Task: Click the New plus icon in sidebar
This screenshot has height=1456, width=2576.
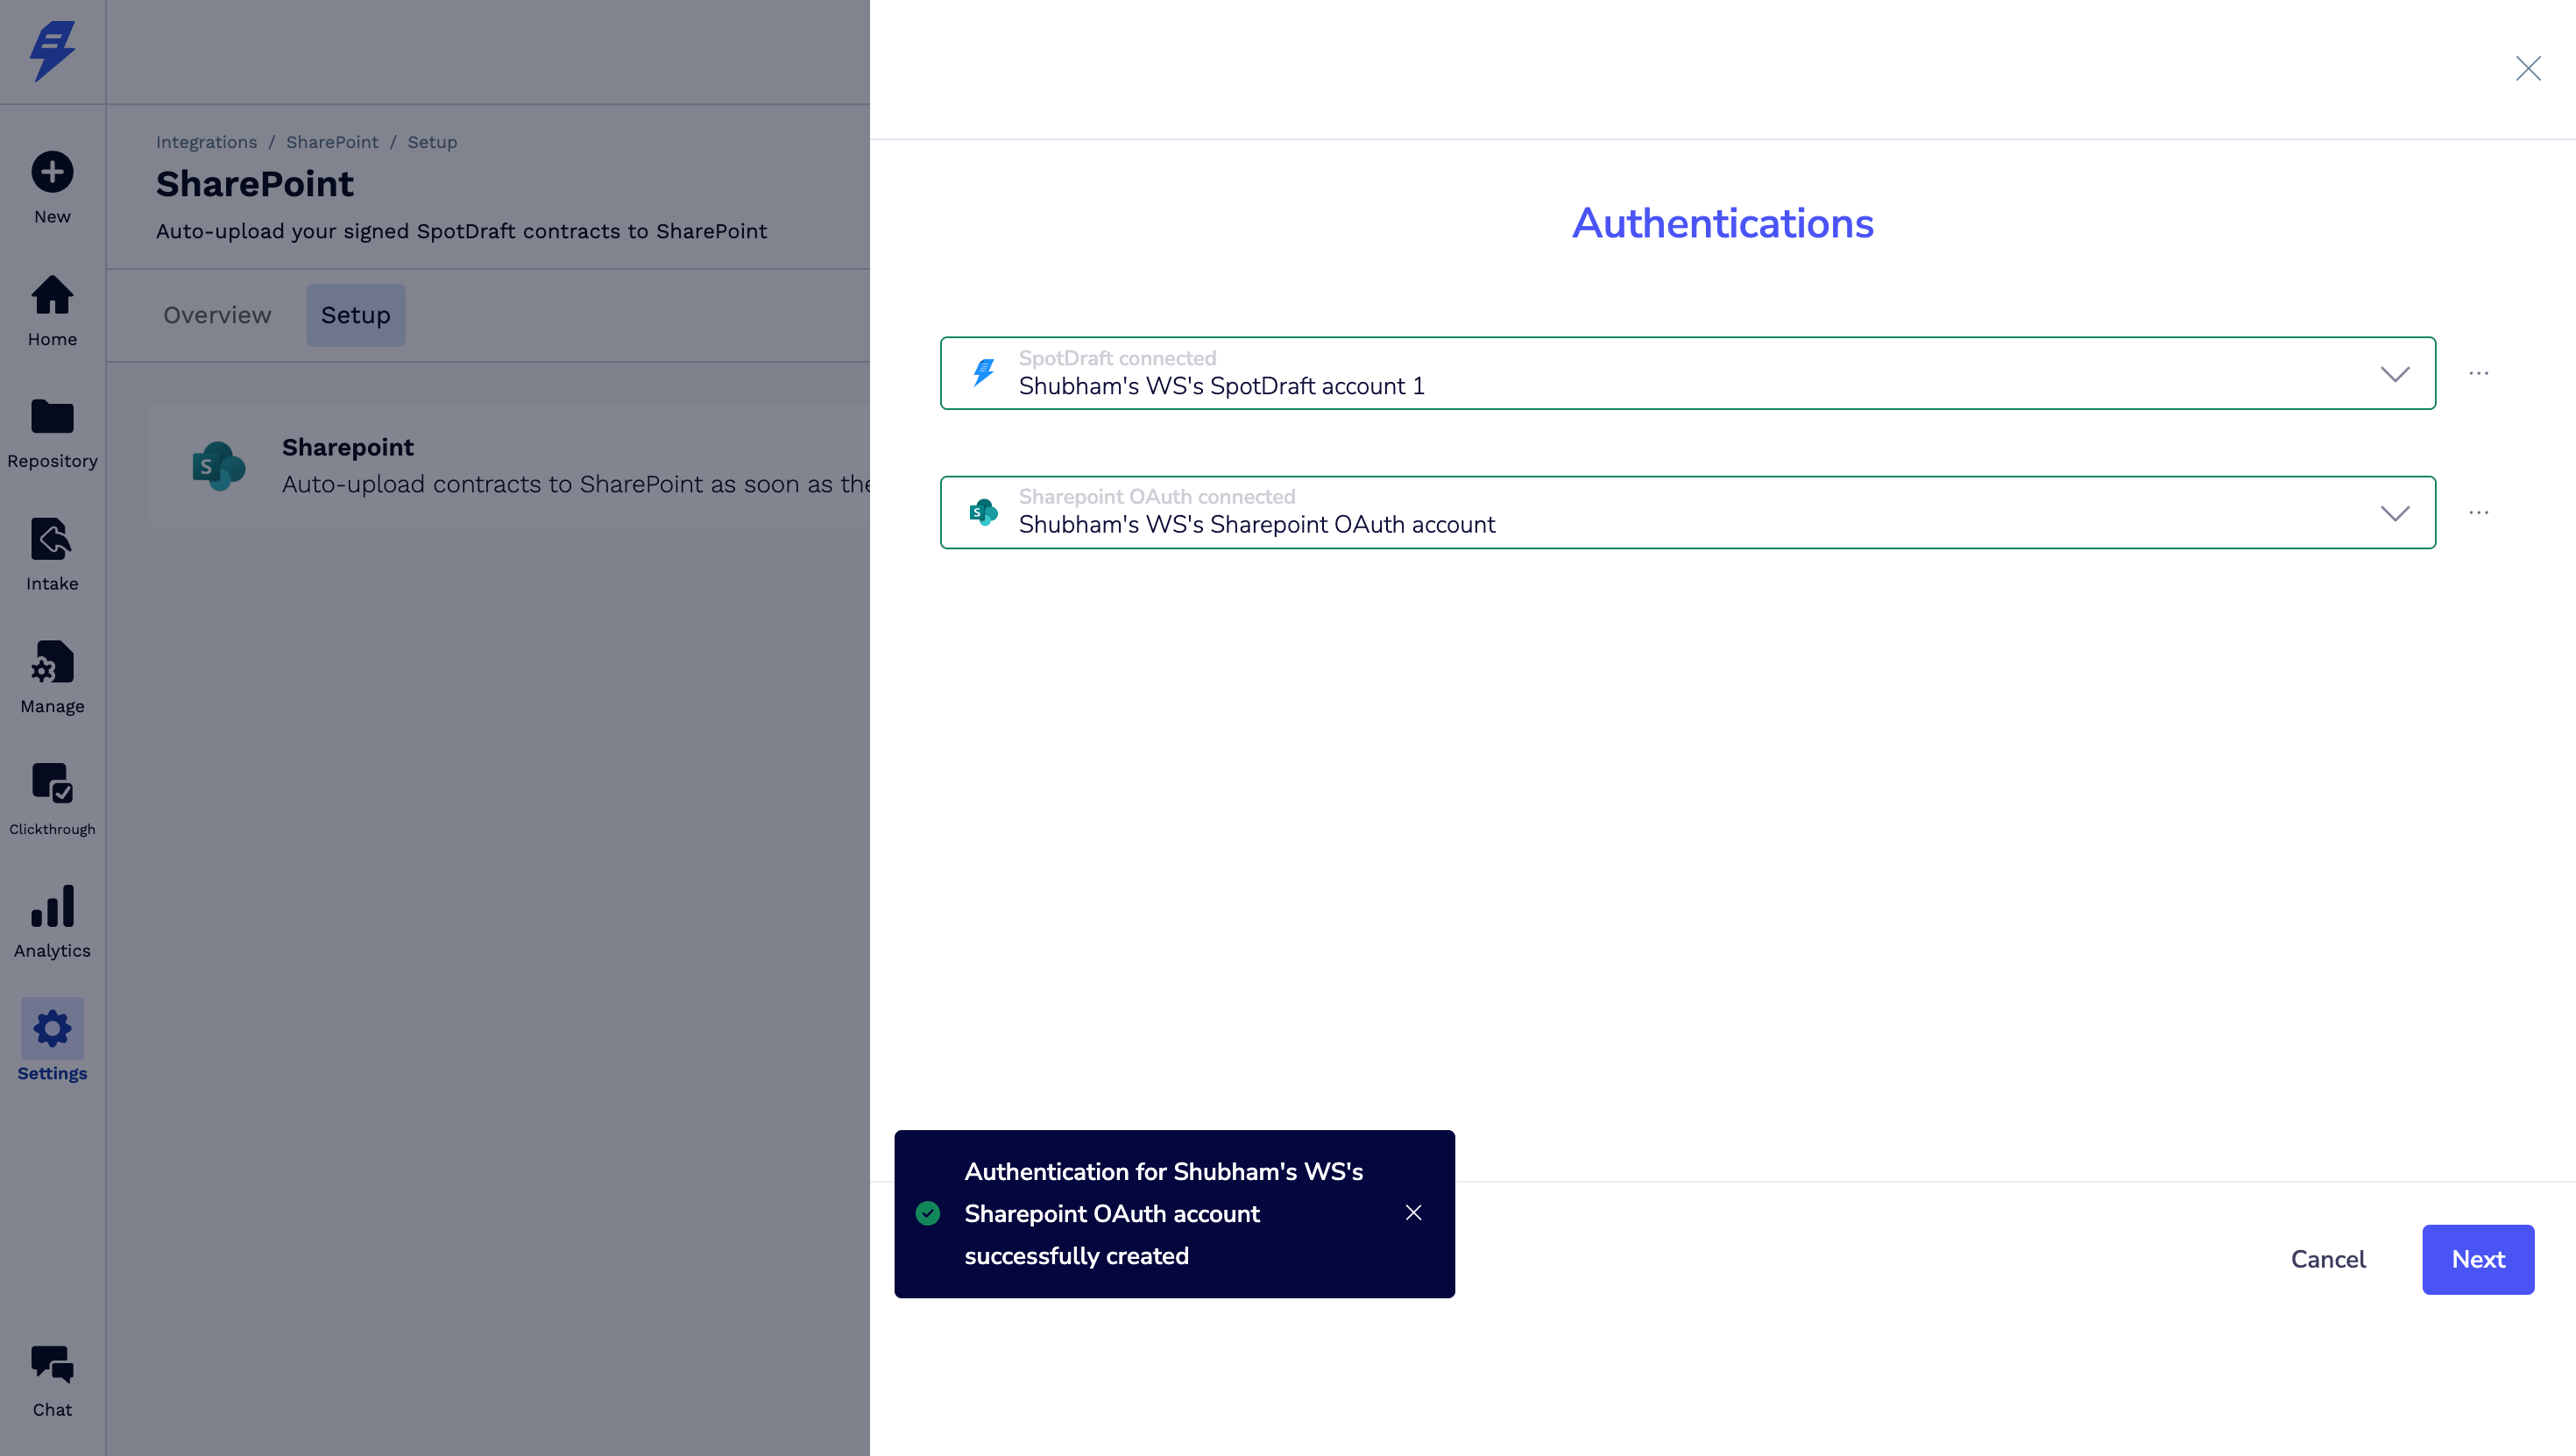Action: click(x=52, y=172)
